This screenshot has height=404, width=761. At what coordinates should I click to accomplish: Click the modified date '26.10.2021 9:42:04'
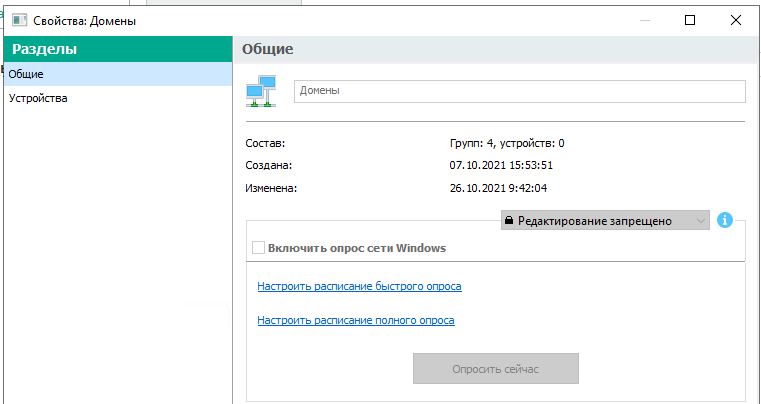click(x=498, y=188)
